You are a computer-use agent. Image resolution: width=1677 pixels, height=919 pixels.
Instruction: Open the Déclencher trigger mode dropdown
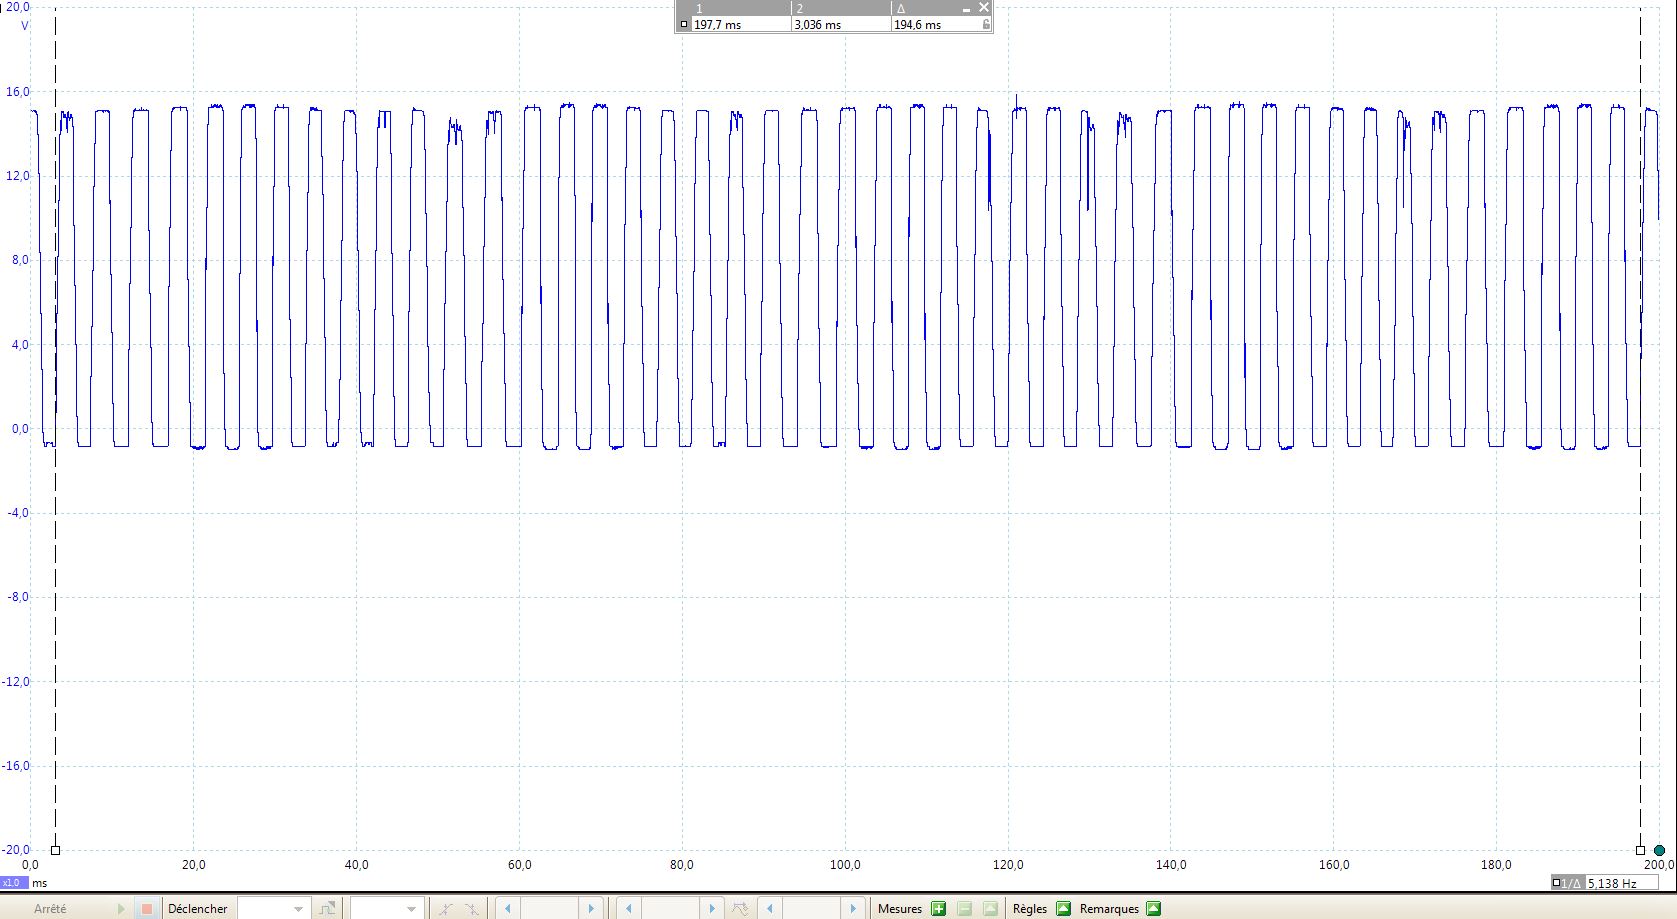click(x=297, y=909)
